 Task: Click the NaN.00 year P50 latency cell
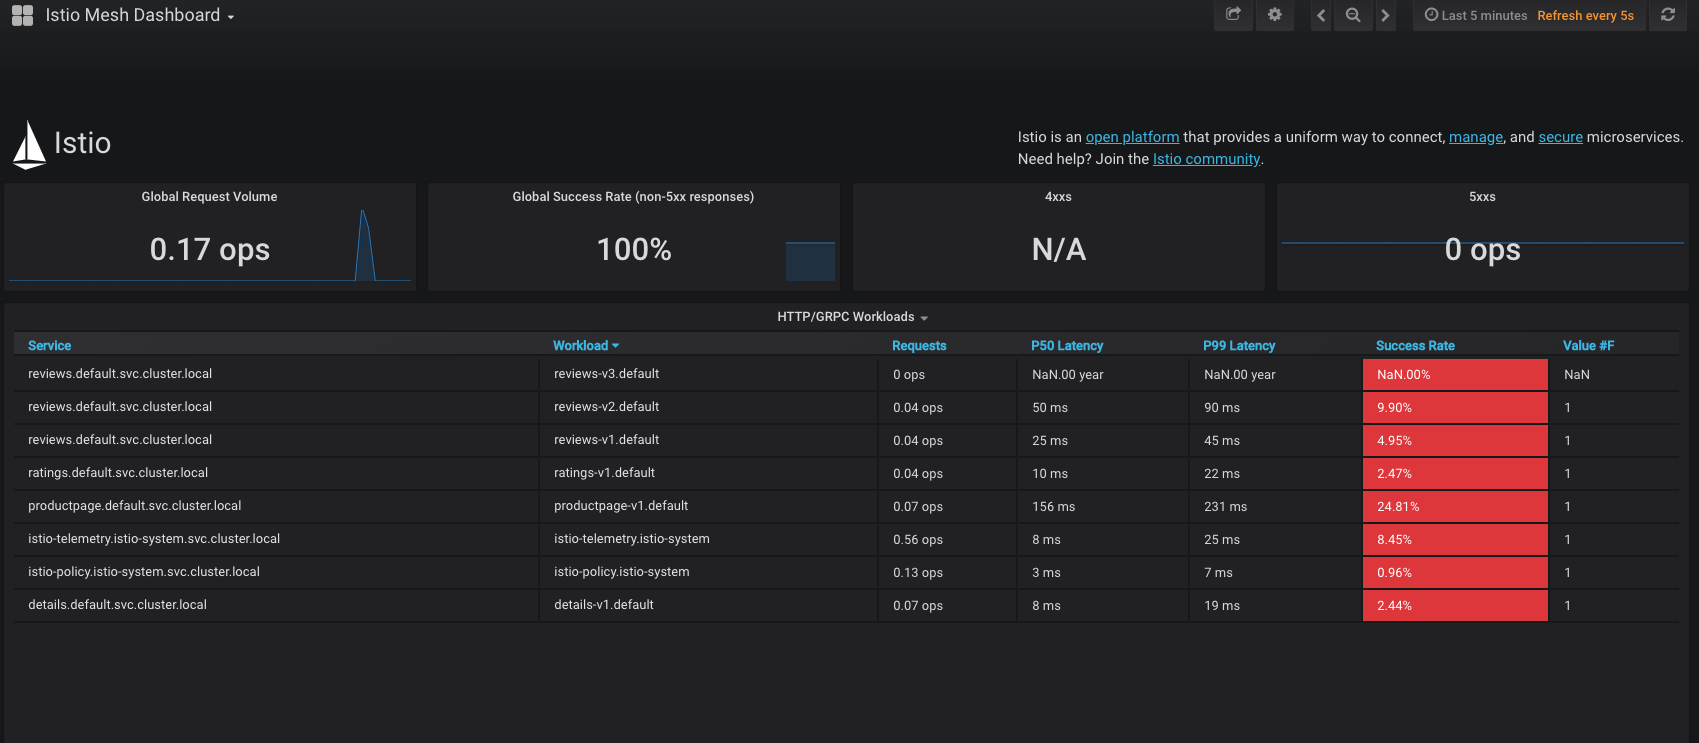[x=1103, y=374]
